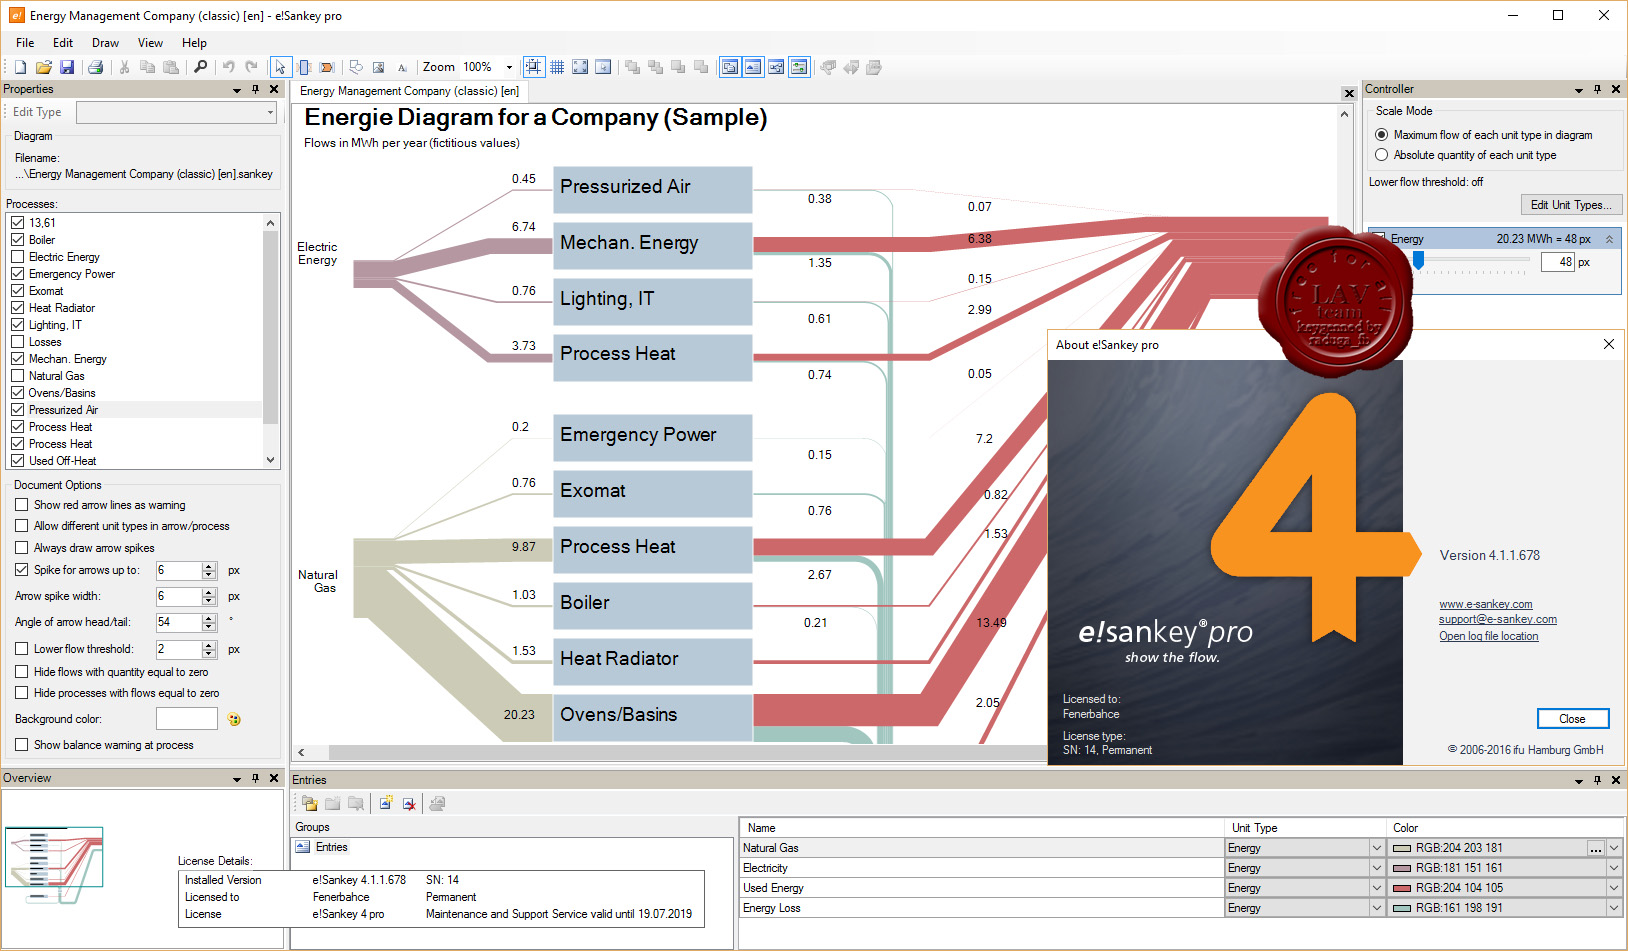Viewport: 1628px width, 951px height.
Task: Add a new entry group in Entries toolbar
Action: (x=309, y=803)
